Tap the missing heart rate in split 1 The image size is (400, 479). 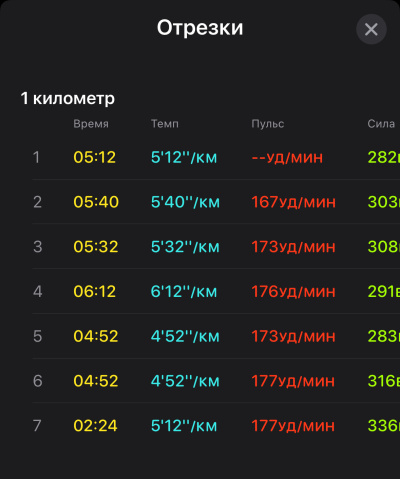(287, 157)
